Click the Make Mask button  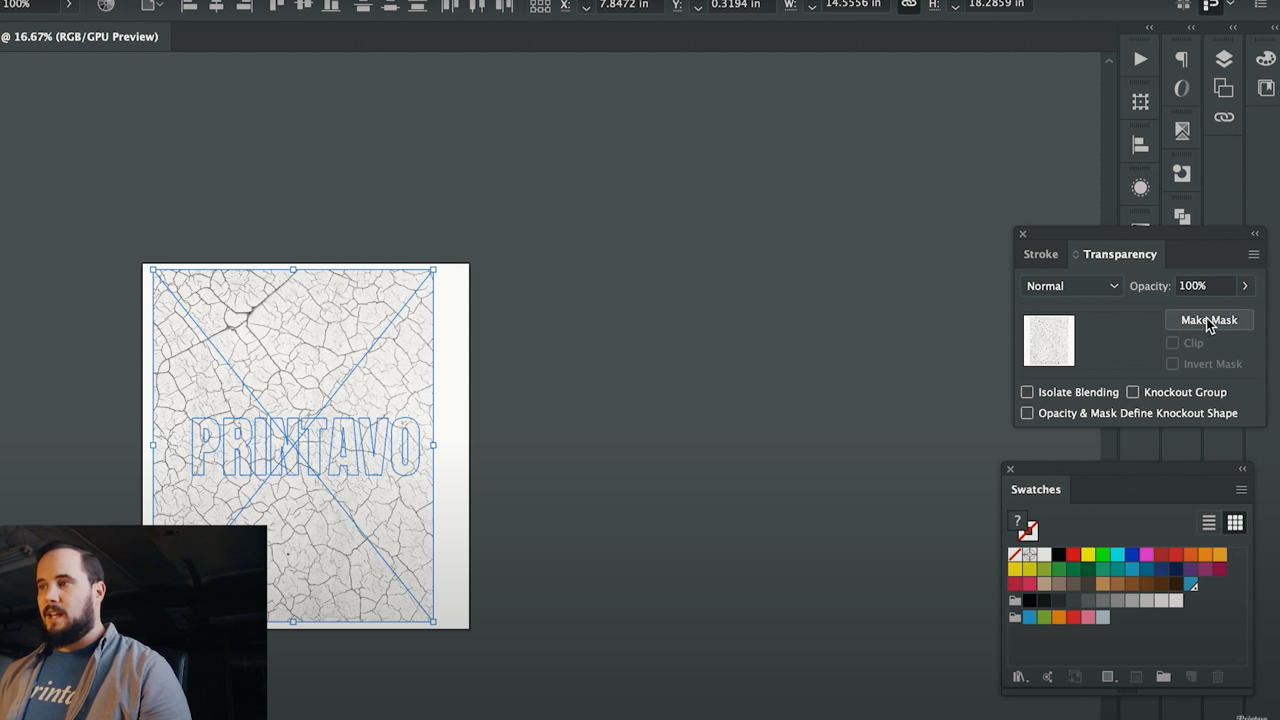(x=1209, y=320)
